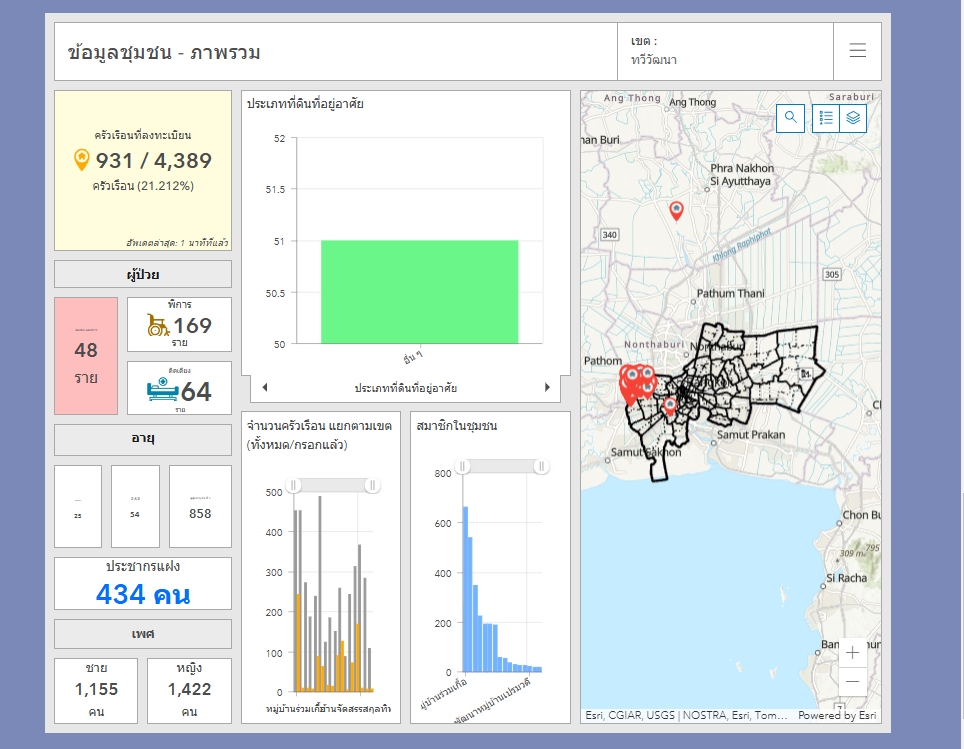Go to previous chart with left arrow

pyautogui.click(x=265, y=387)
